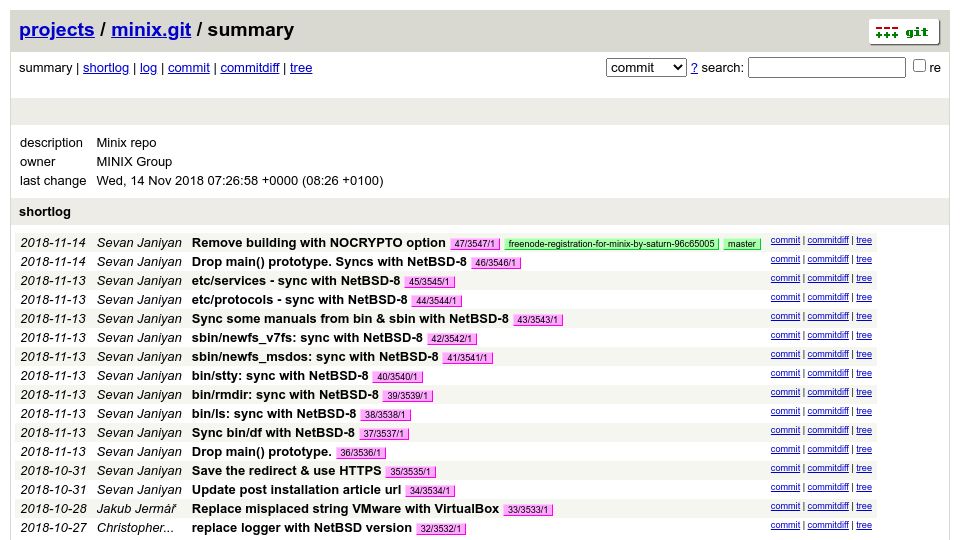The image size is (960, 540).
Task: Open the shortlog section heading
Action: click(x=45, y=212)
